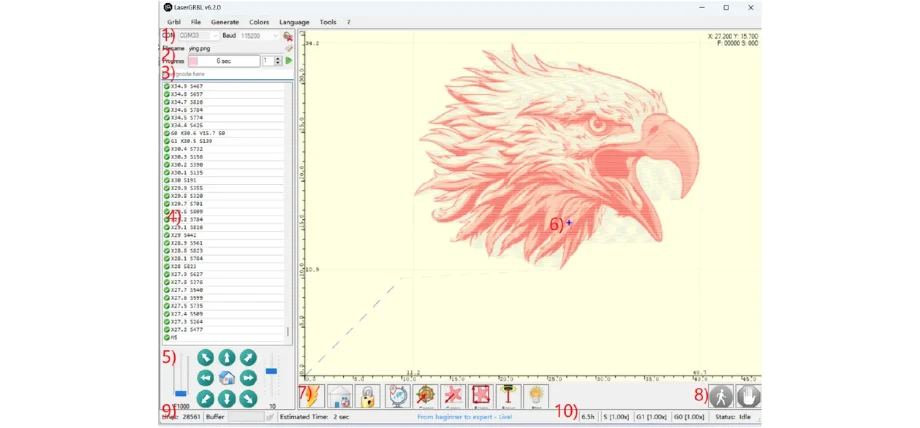Image resolution: width=920 pixels, height=428 pixels.
Task: Jog laser right with the east arrow
Action: pos(248,378)
